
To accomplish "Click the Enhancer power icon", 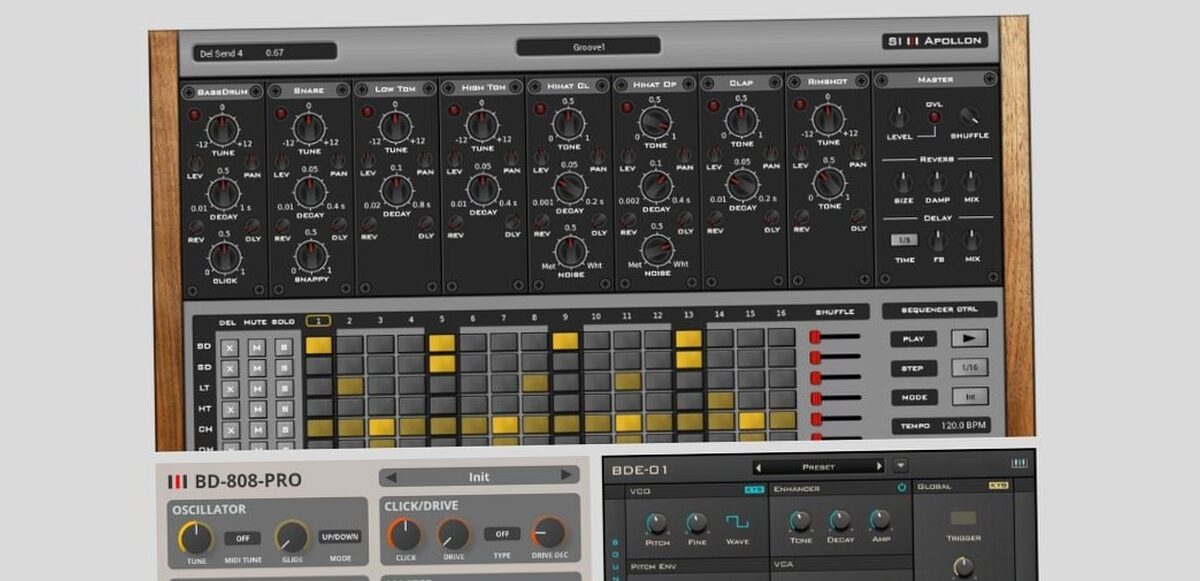I will coord(901,488).
